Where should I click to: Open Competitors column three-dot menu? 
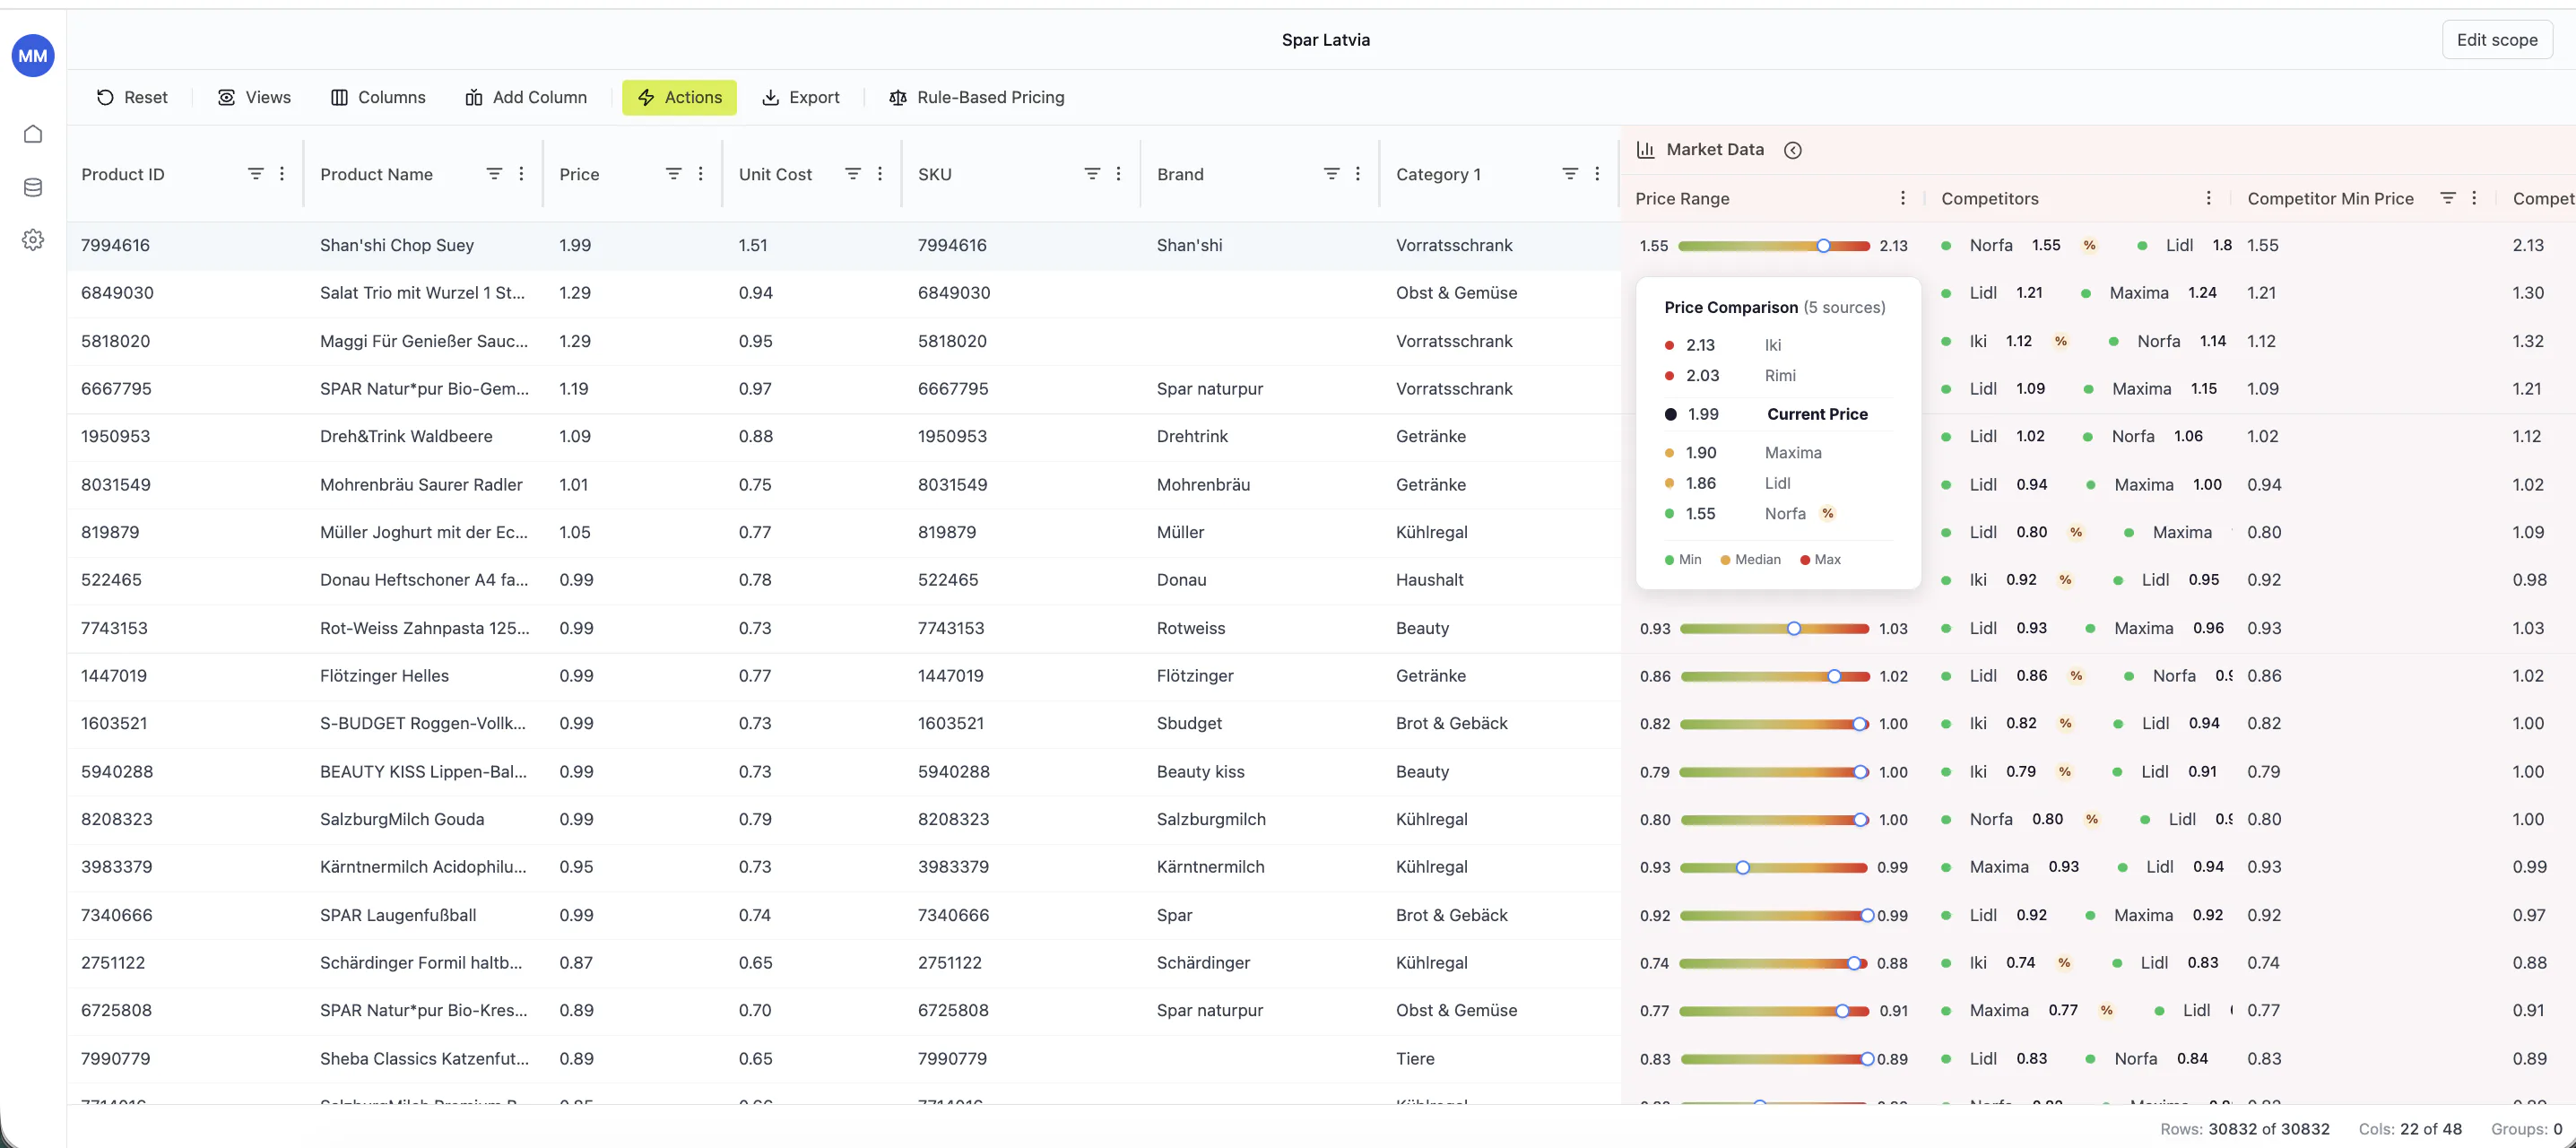point(2208,198)
